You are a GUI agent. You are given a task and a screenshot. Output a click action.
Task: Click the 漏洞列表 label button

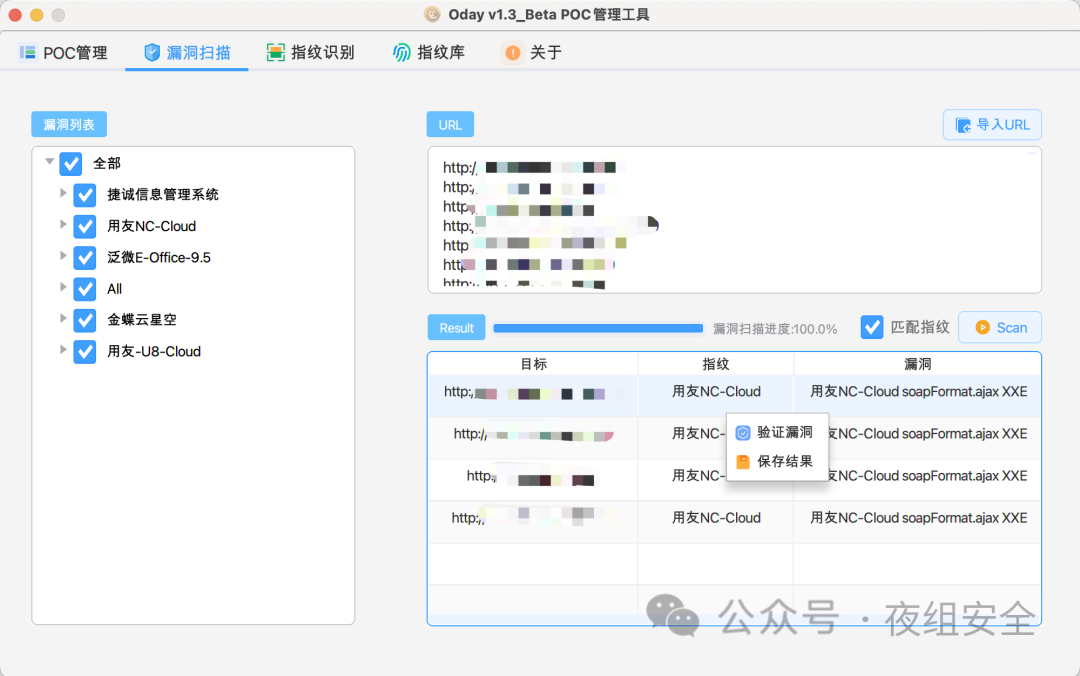[69, 125]
